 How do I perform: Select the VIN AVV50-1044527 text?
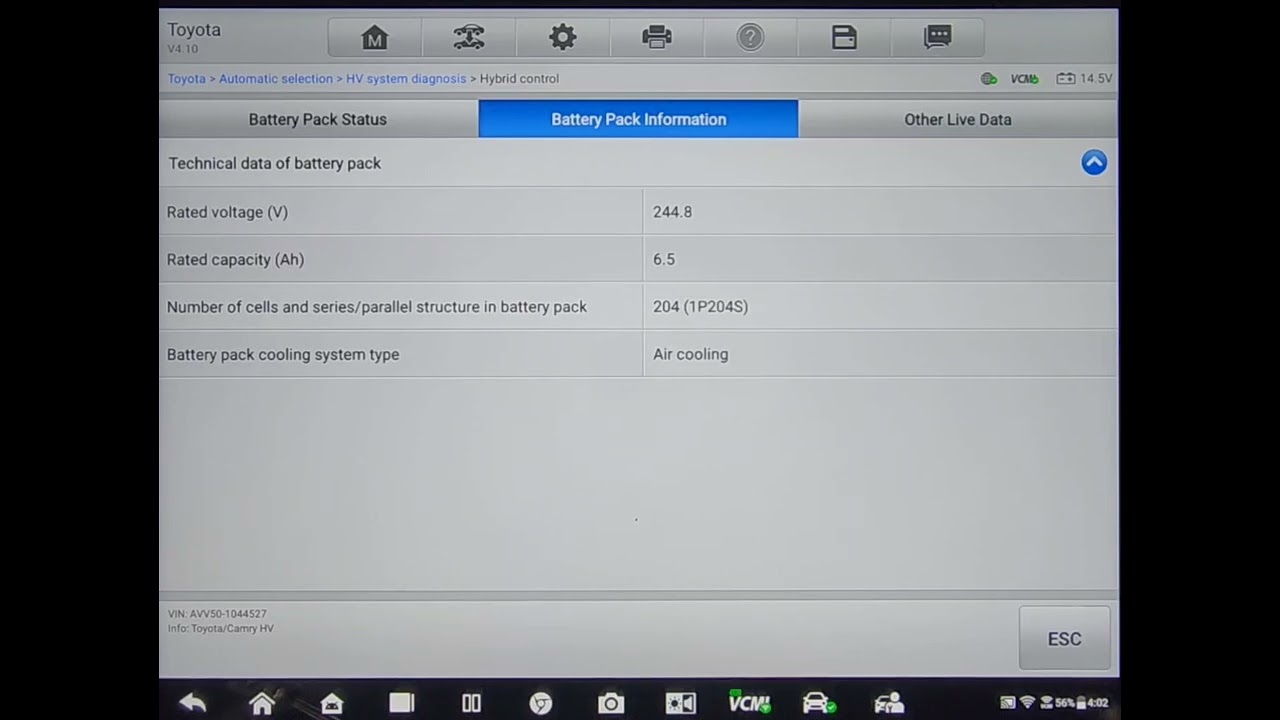point(217,614)
